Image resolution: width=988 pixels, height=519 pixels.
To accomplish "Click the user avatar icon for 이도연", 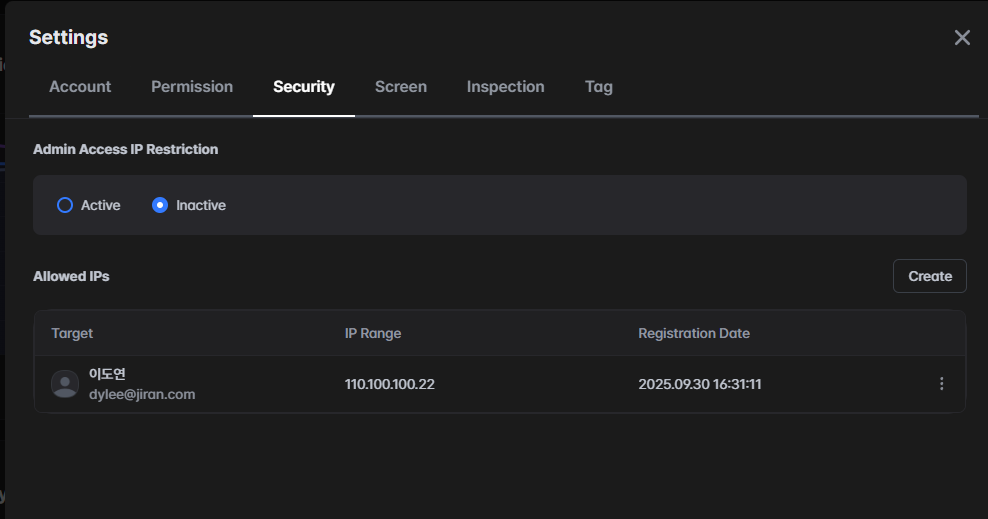I will click(65, 384).
